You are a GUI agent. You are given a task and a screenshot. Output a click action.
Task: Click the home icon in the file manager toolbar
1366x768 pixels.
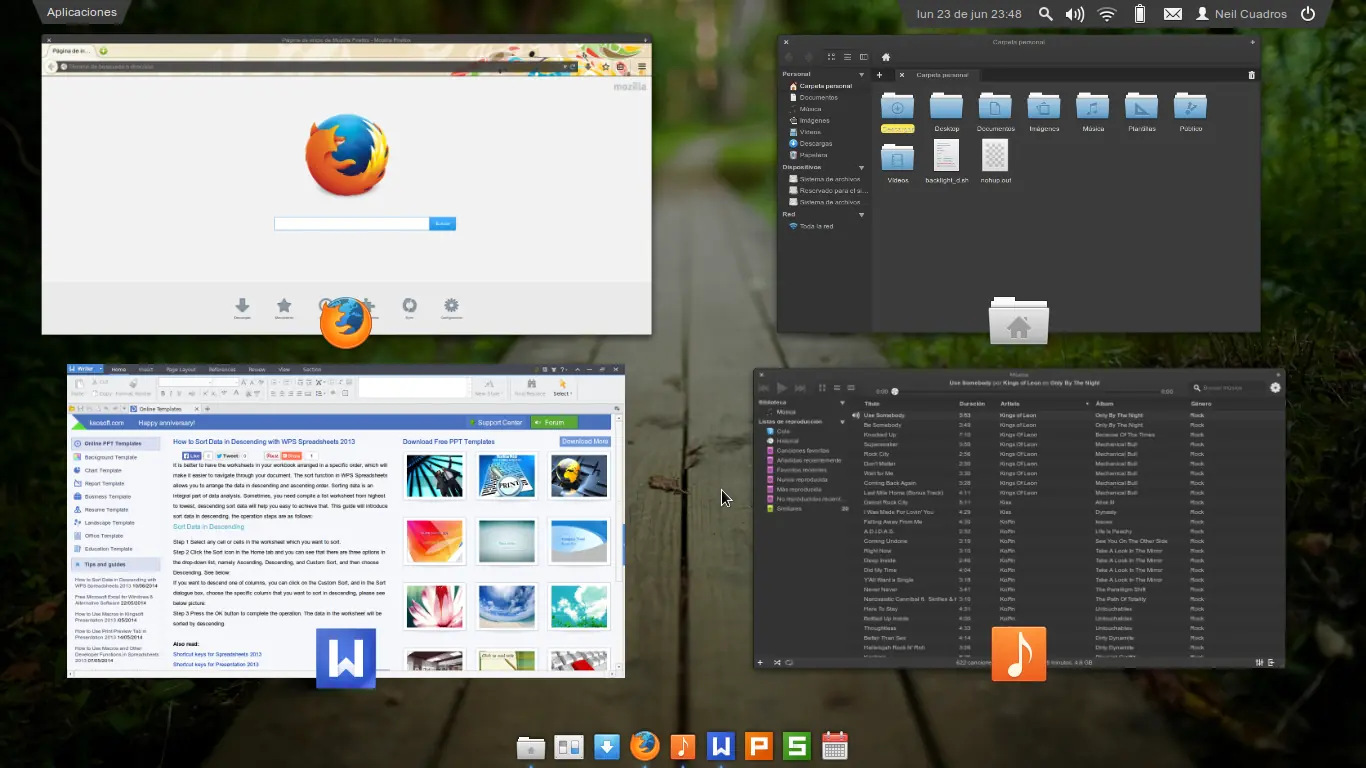[x=886, y=57]
